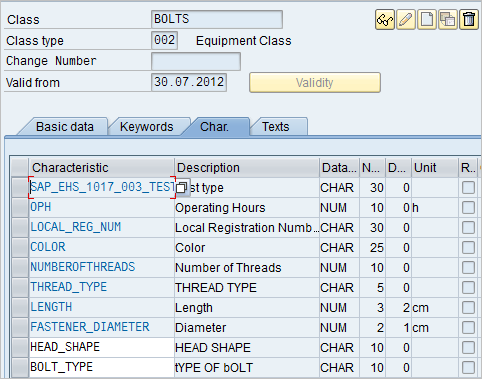Click the Create blank page icon
Viewport: 482px width, 379px height.
click(427, 20)
